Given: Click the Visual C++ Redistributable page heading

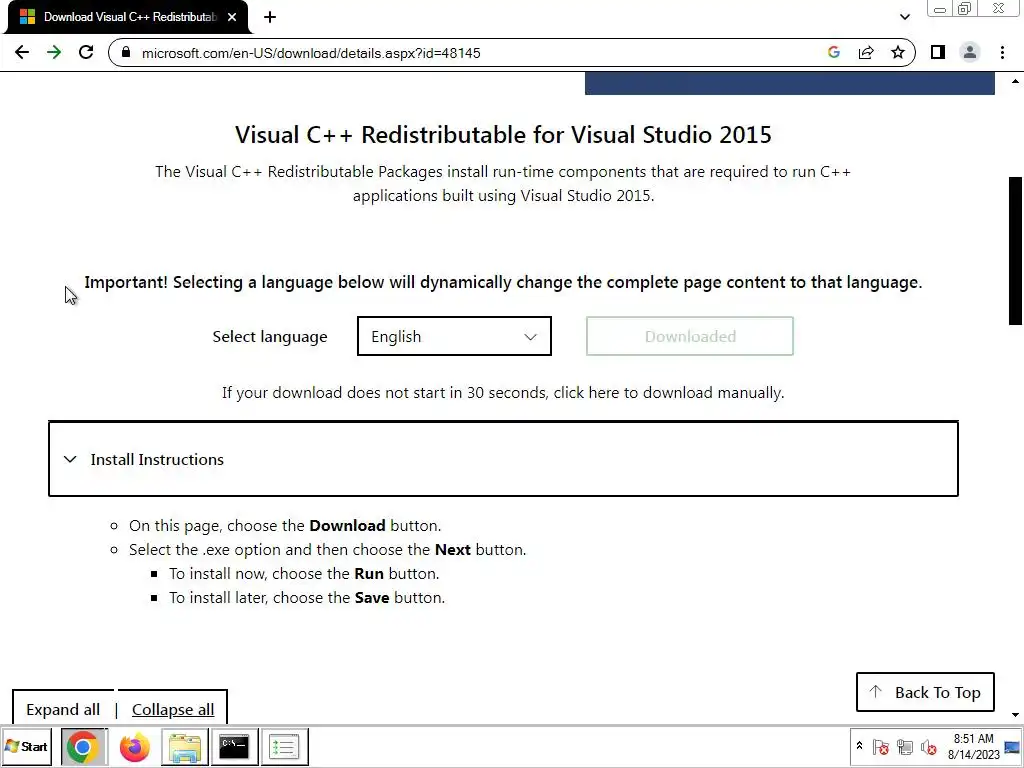Looking at the screenshot, I should [x=503, y=135].
